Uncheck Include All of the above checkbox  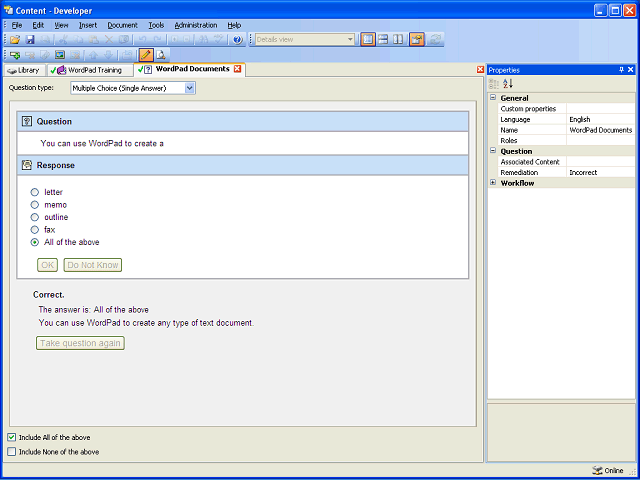(x=11, y=437)
